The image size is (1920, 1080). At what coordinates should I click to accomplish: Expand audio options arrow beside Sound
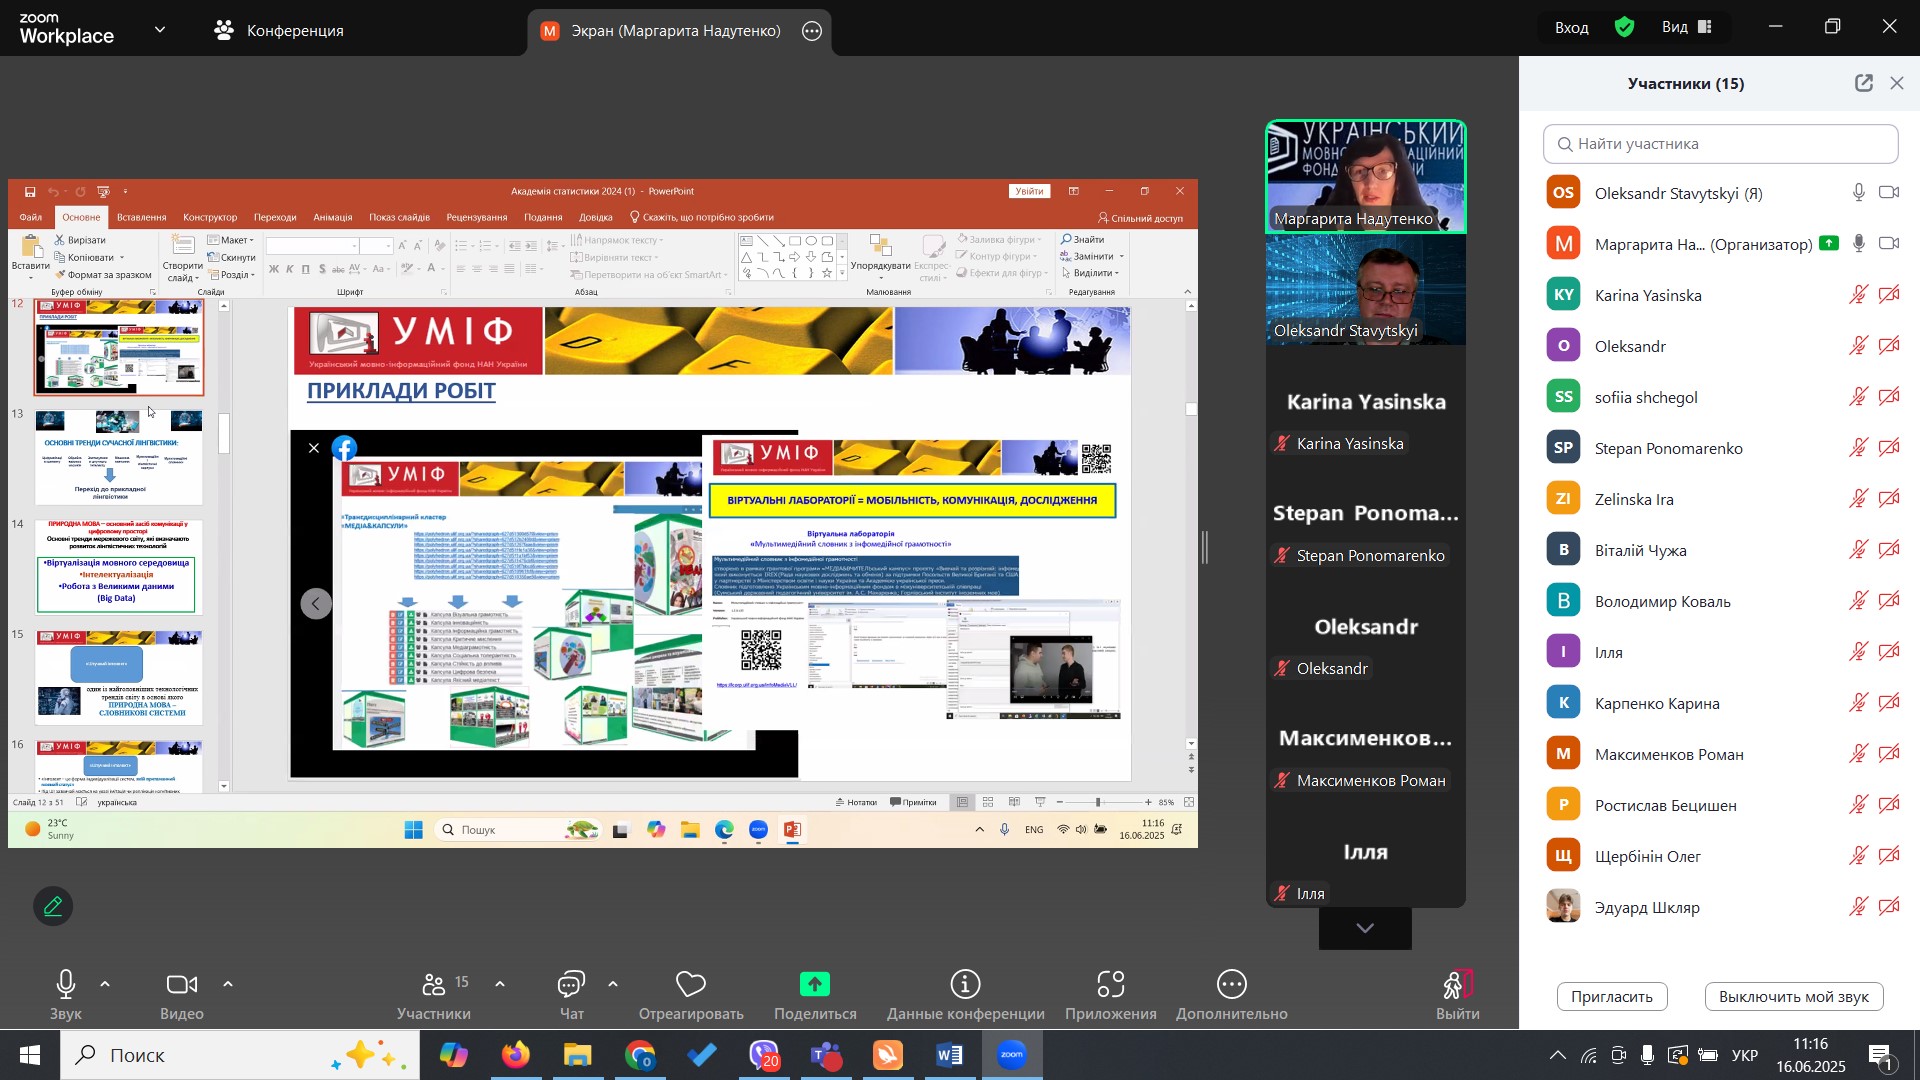click(105, 985)
